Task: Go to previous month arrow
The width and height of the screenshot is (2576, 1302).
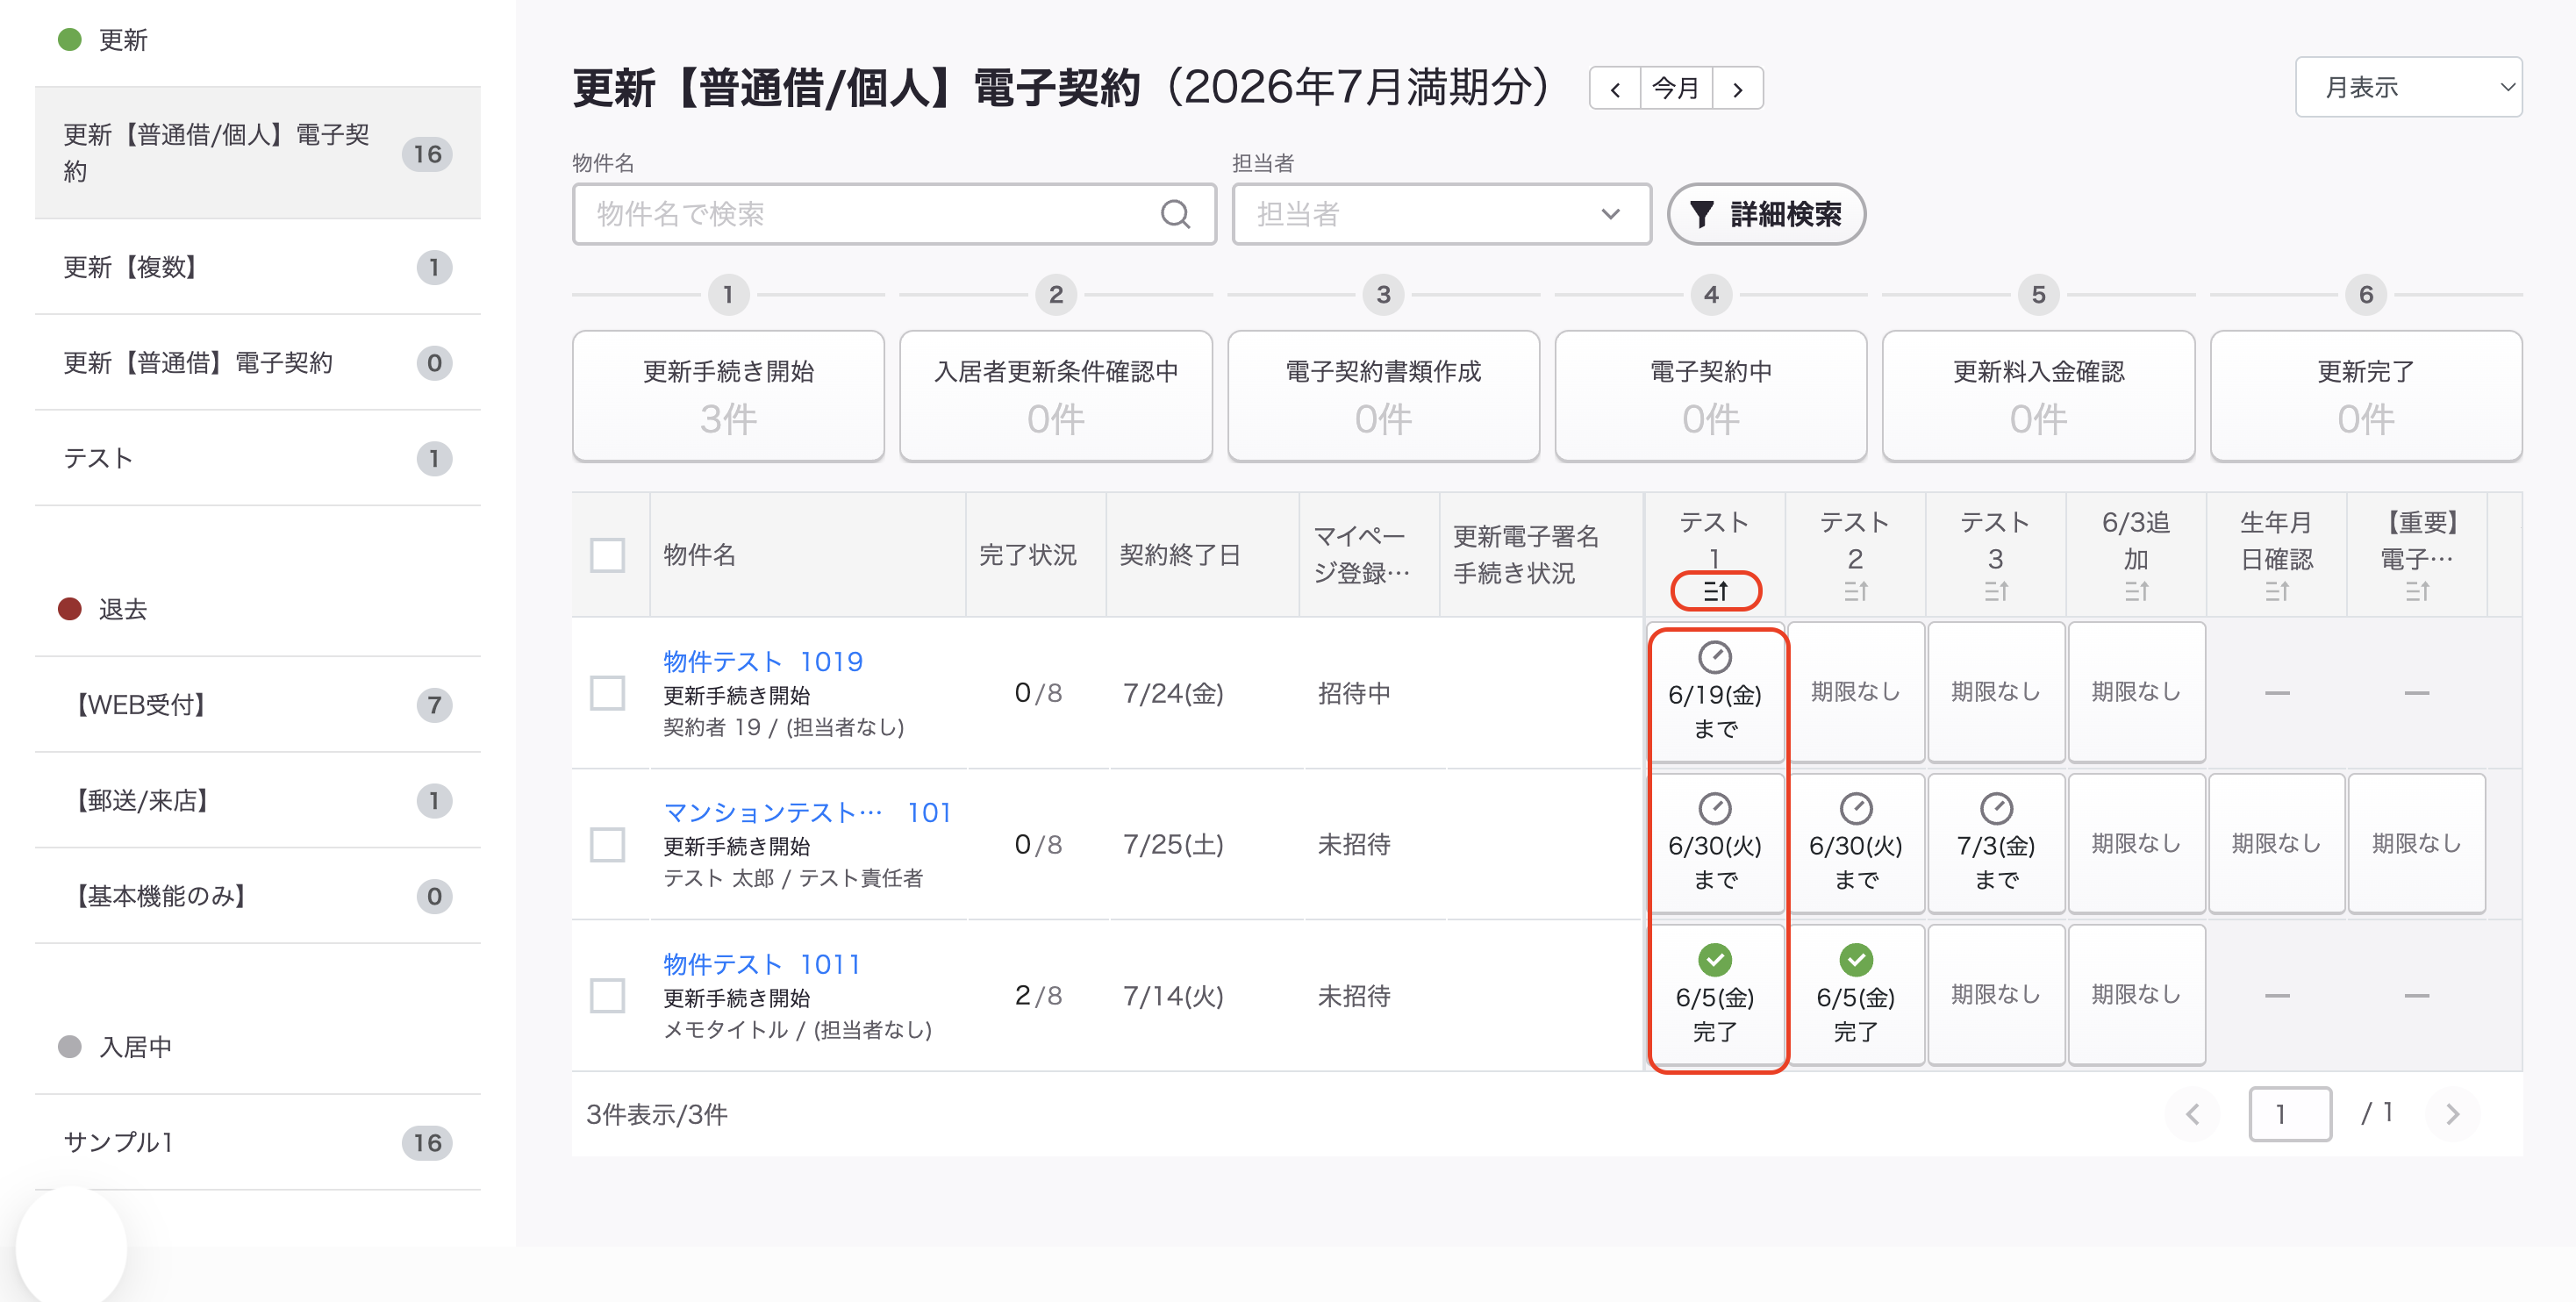Action: pos(1615,89)
